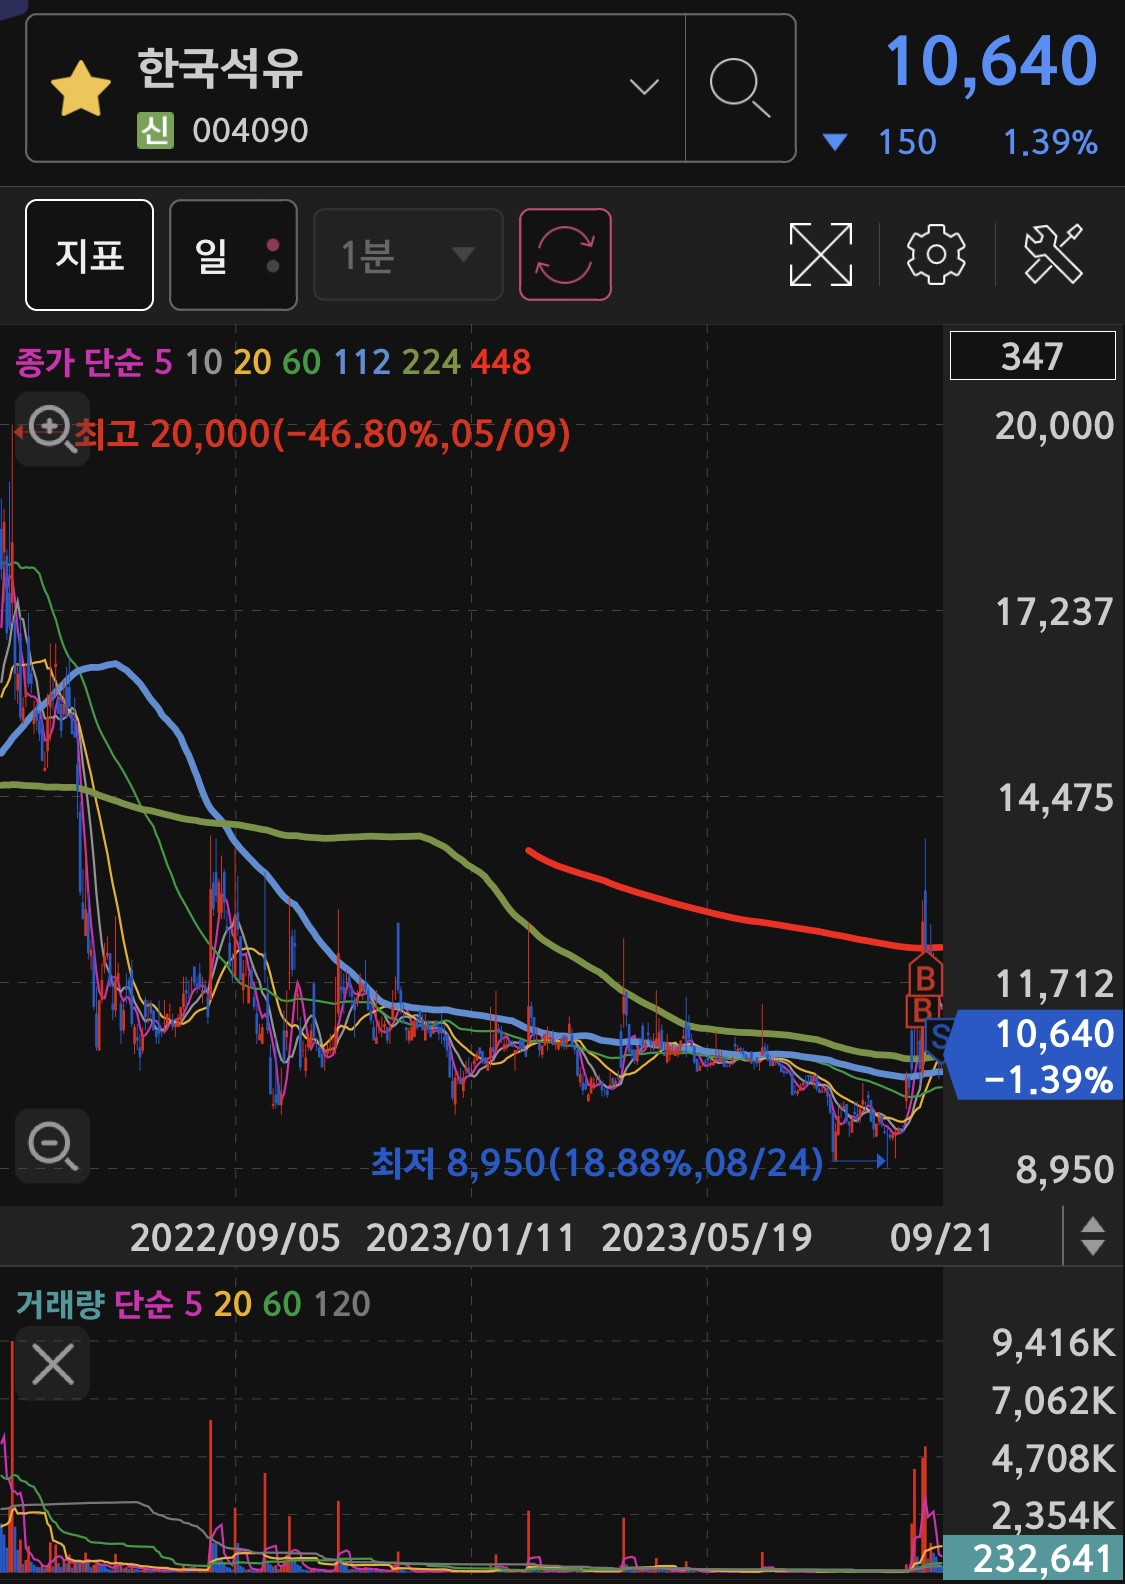Viewport: 1125px width, 1584px height.
Task: Select the 112 moving average label
Action: pyautogui.click(x=362, y=362)
